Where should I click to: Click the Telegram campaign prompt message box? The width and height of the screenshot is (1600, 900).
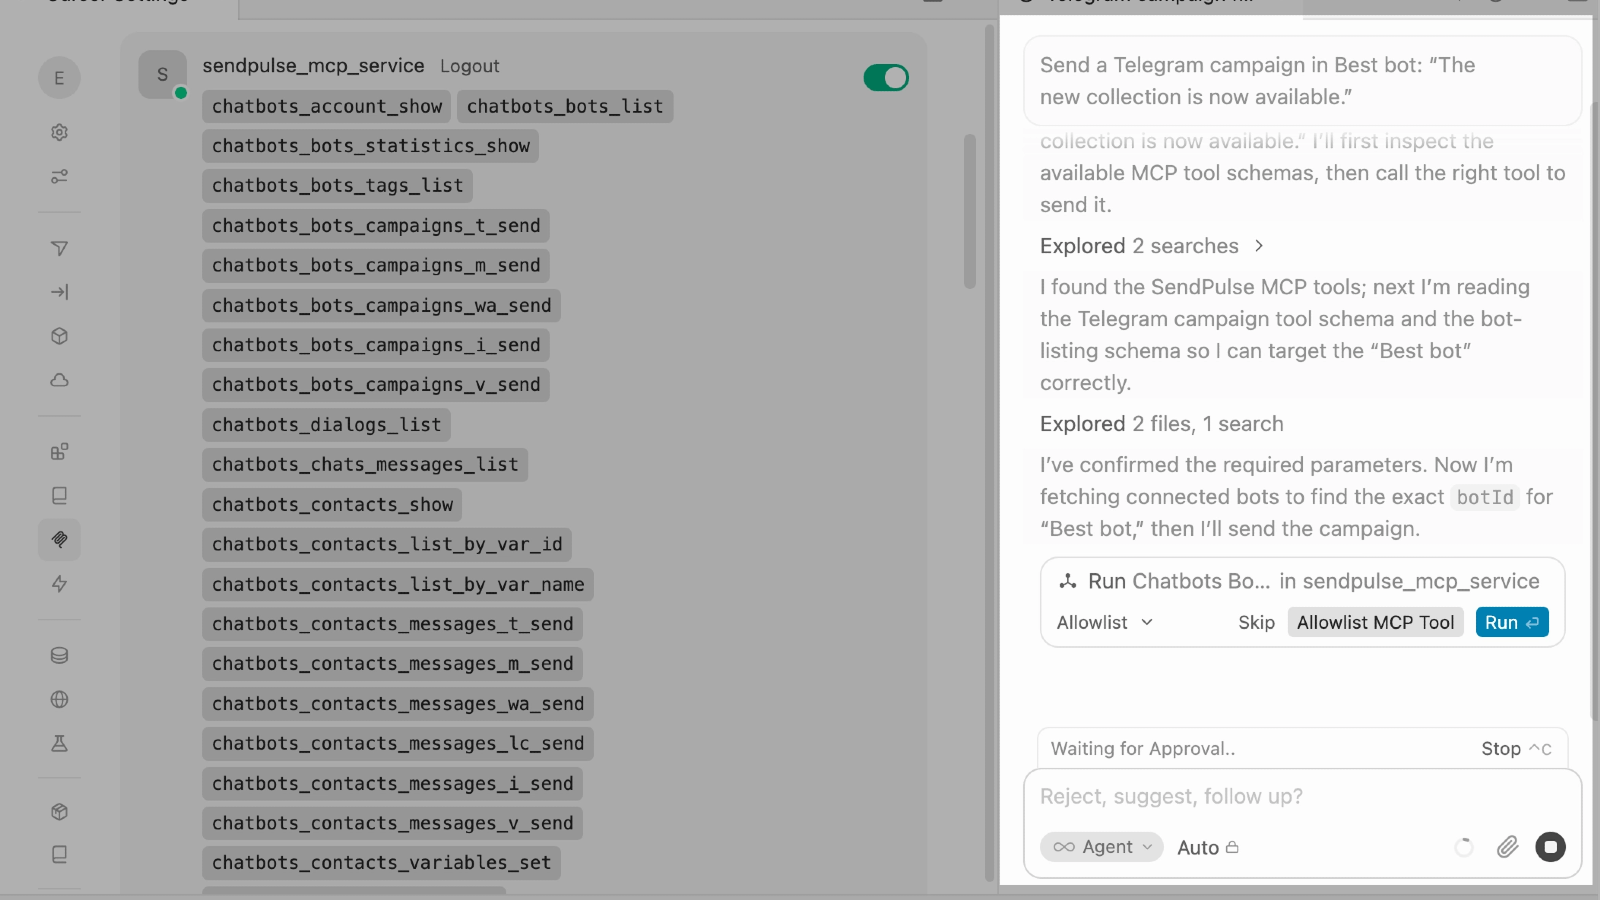point(1303,81)
